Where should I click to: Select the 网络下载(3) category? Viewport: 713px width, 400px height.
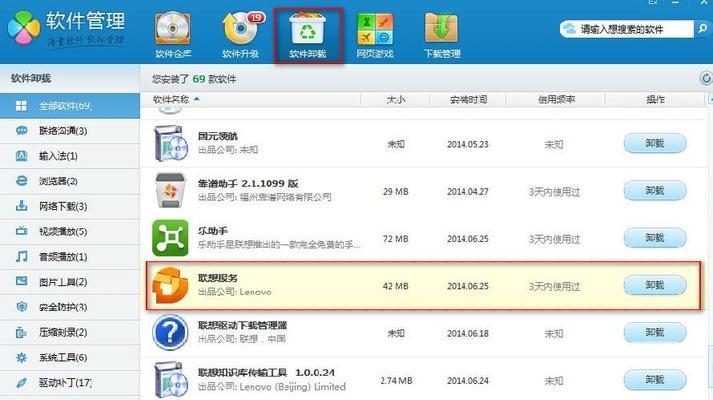point(70,206)
